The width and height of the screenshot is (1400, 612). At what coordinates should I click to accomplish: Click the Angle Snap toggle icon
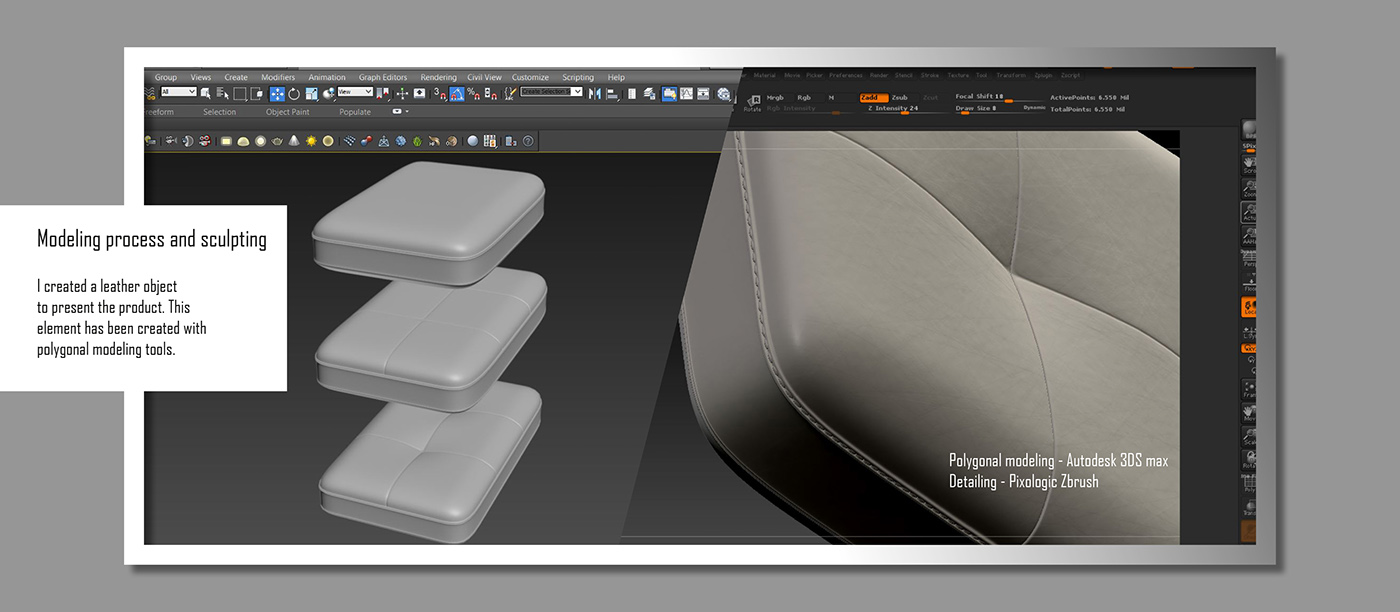tap(456, 94)
